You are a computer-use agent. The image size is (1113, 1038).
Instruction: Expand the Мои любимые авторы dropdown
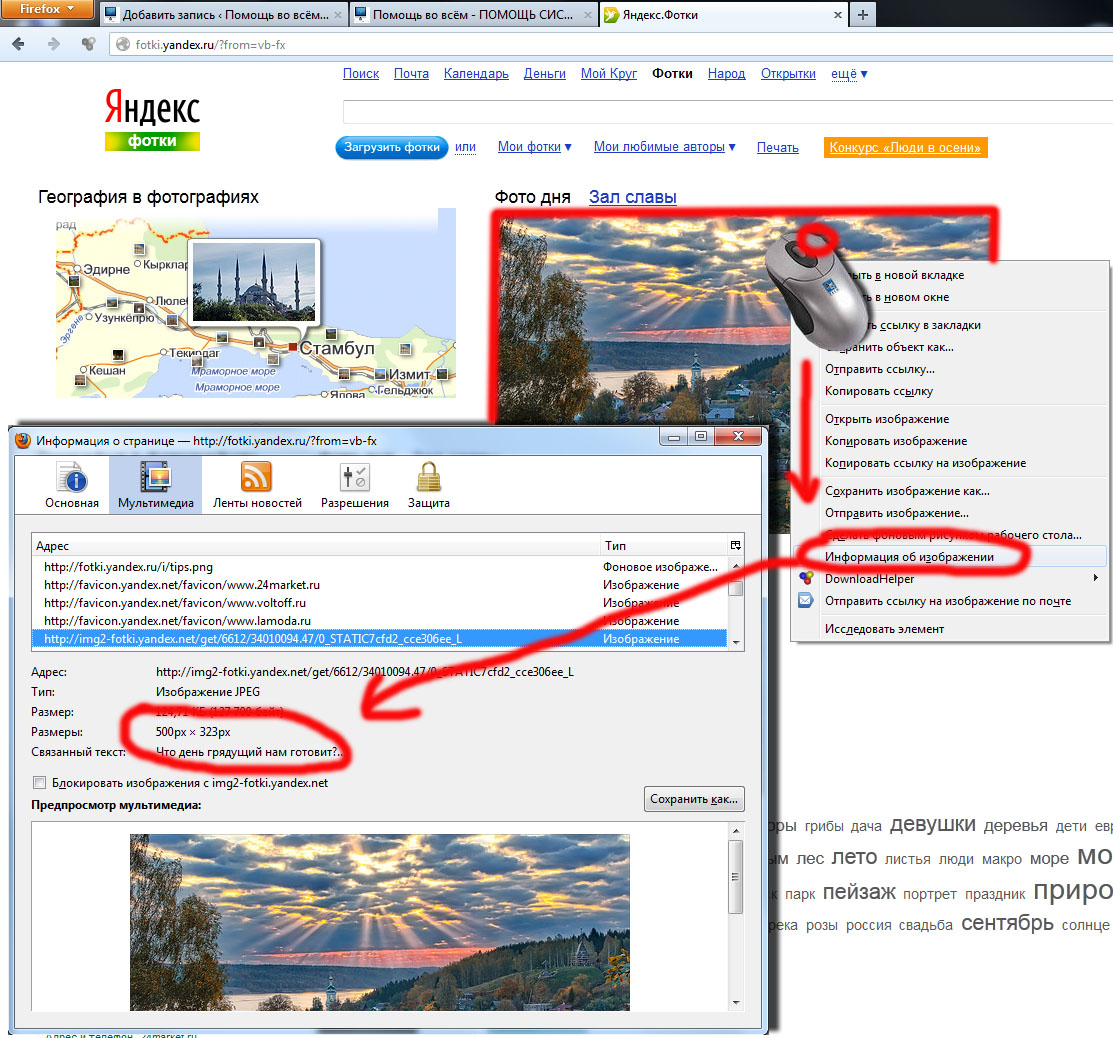point(664,147)
